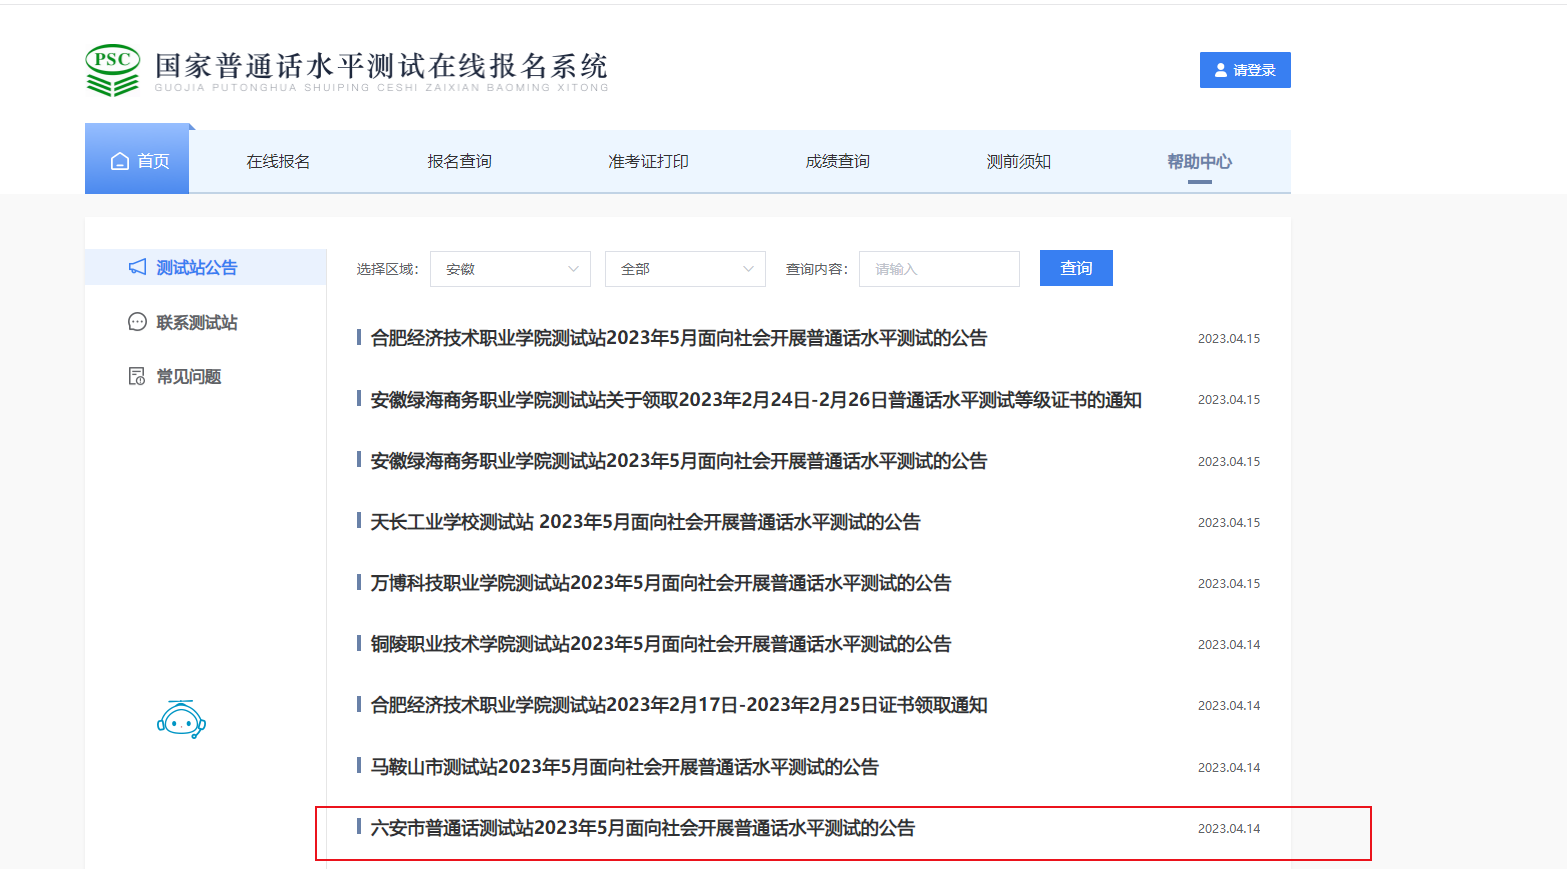Click the chat bubble icon beside 联系测试站

point(138,322)
